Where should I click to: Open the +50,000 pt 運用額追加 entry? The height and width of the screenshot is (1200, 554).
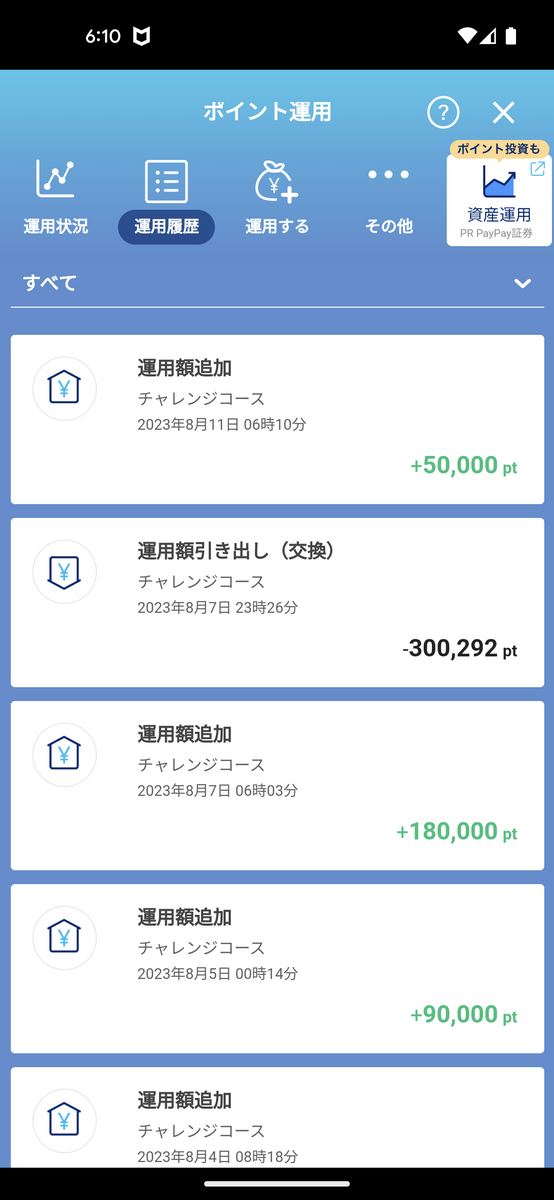pos(277,419)
